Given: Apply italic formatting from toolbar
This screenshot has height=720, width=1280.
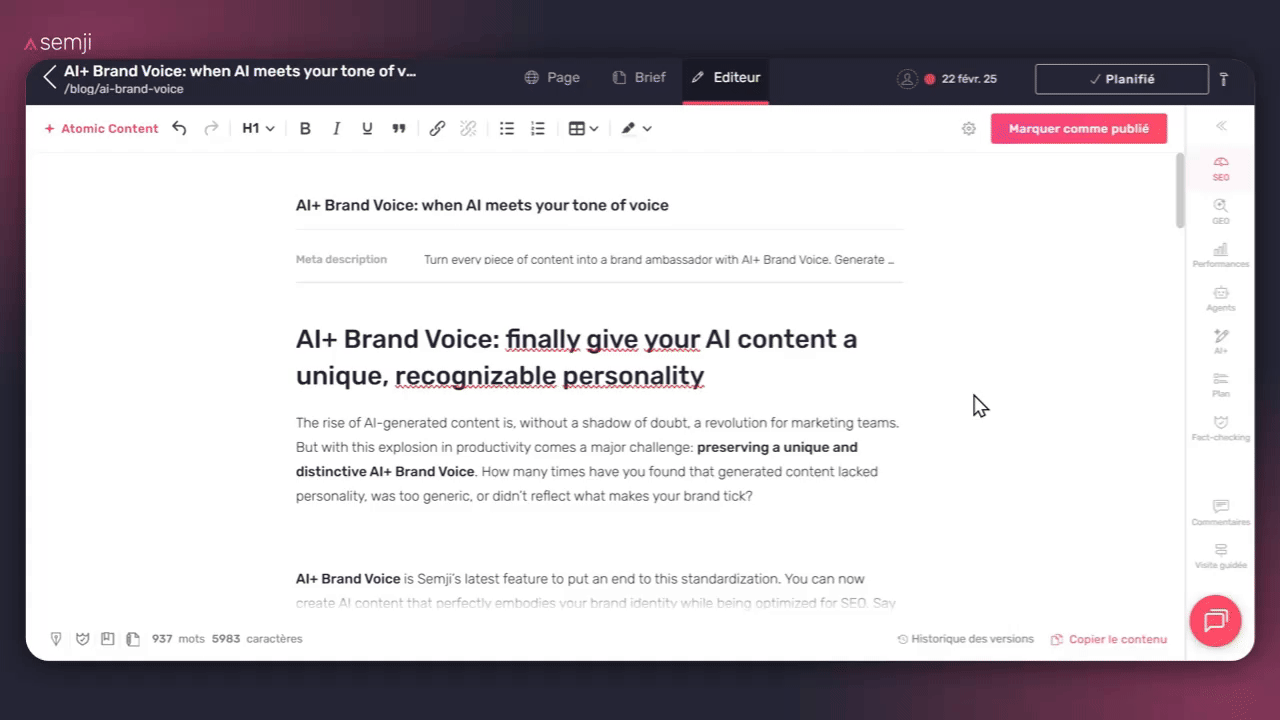Looking at the screenshot, I should [x=337, y=129].
